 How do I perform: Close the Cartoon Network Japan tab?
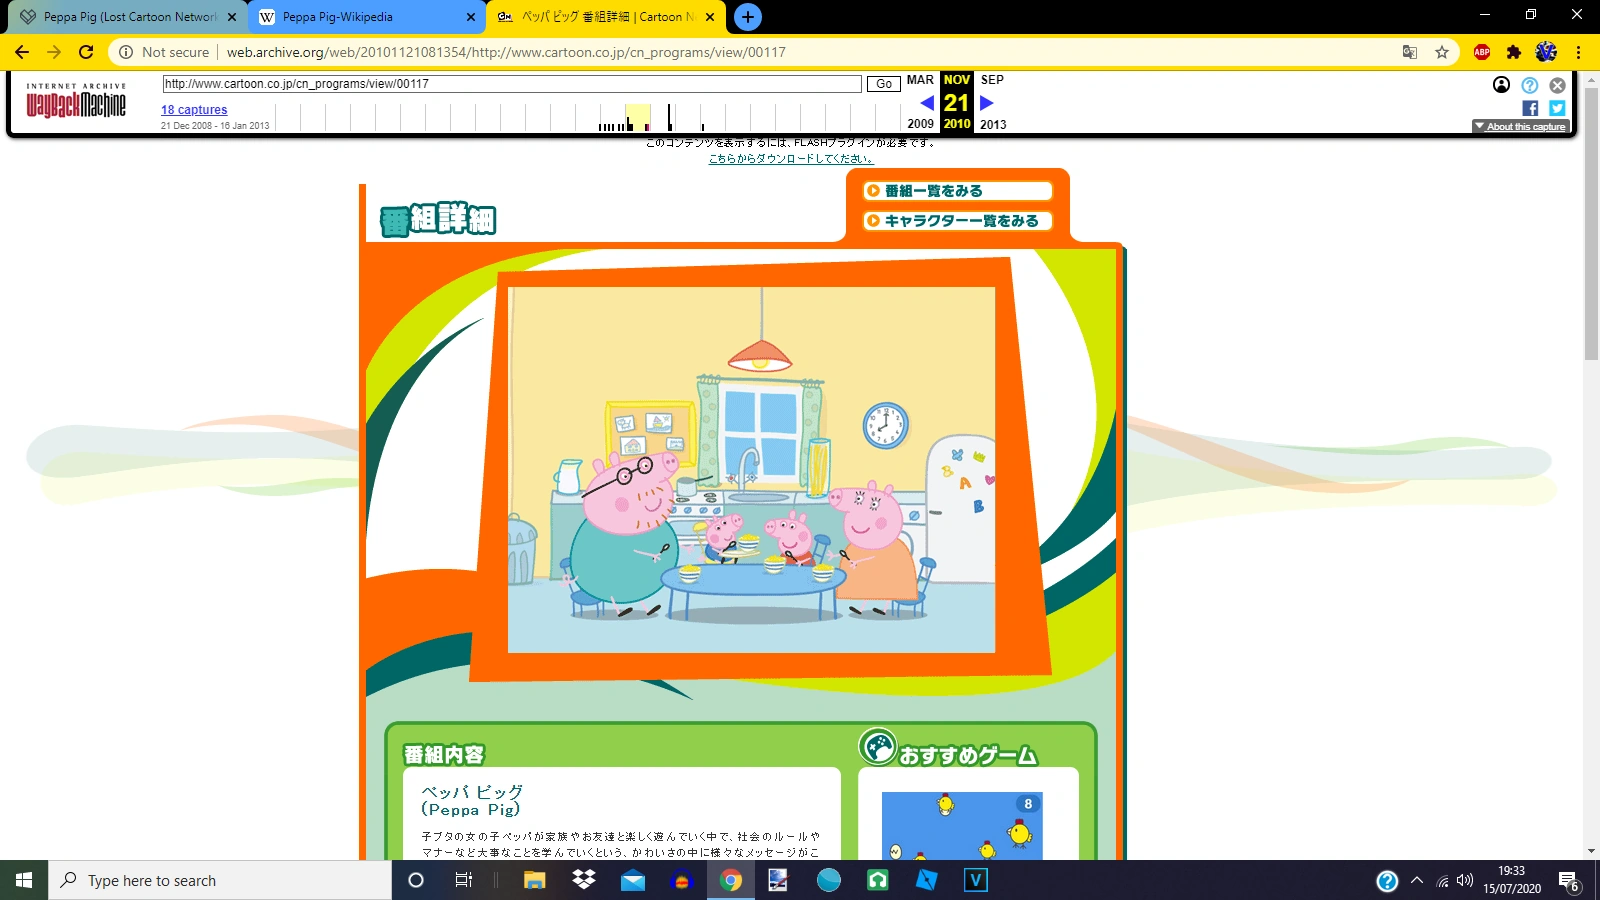710,17
